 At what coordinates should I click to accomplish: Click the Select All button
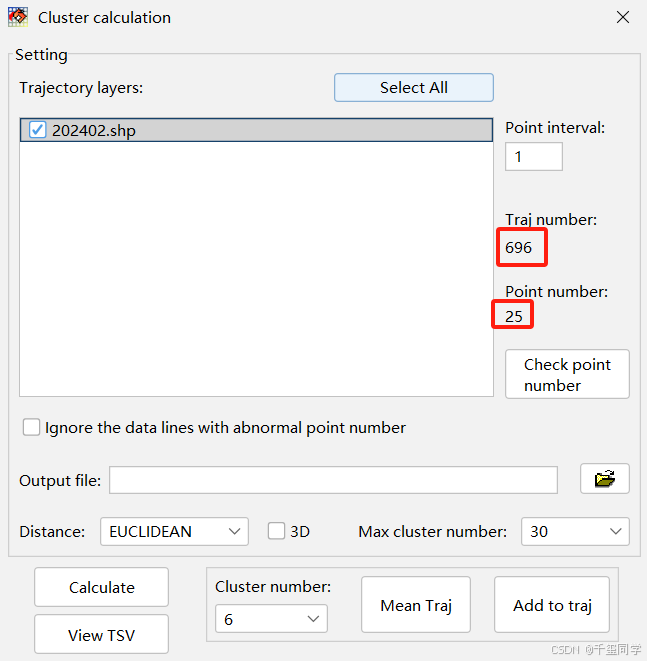click(x=413, y=88)
